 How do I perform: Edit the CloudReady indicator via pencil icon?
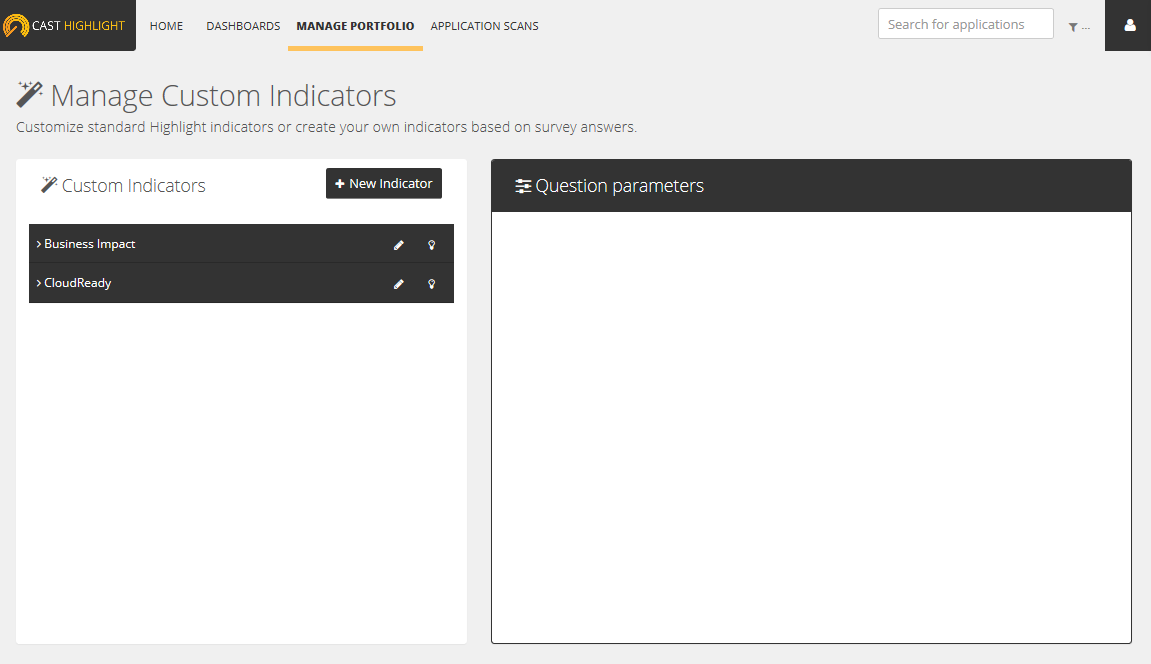click(x=399, y=284)
